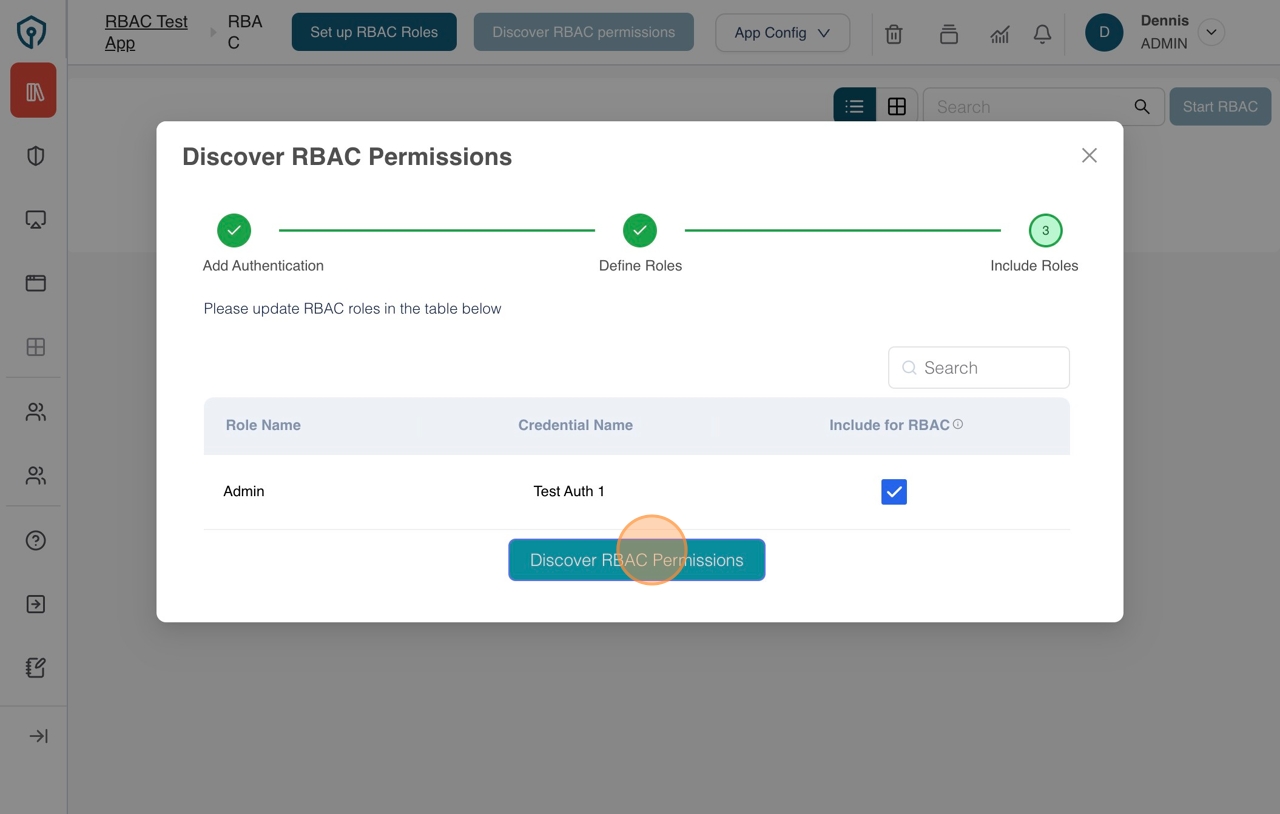The width and height of the screenshot is (1280, 814).
Task: Select the screen-share icon in the sidebar
Action: click(x=33, y=219)
